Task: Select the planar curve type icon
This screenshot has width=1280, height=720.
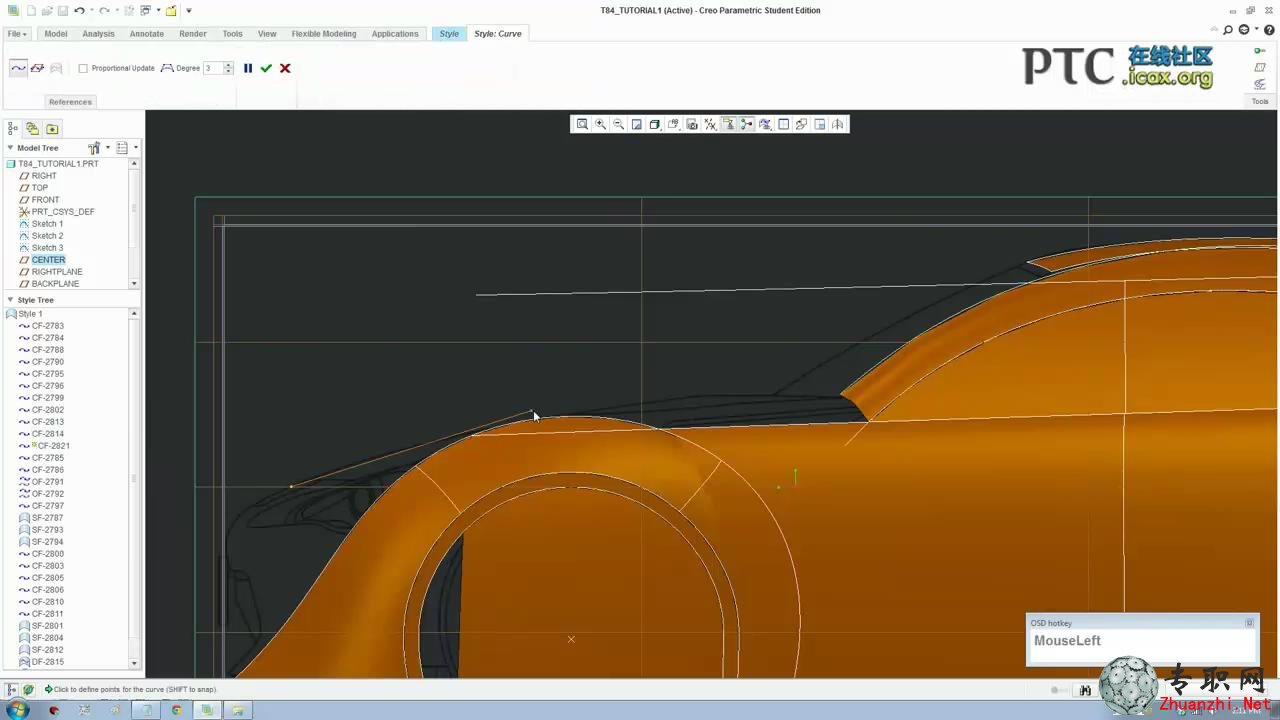Action: coord(37,68)
